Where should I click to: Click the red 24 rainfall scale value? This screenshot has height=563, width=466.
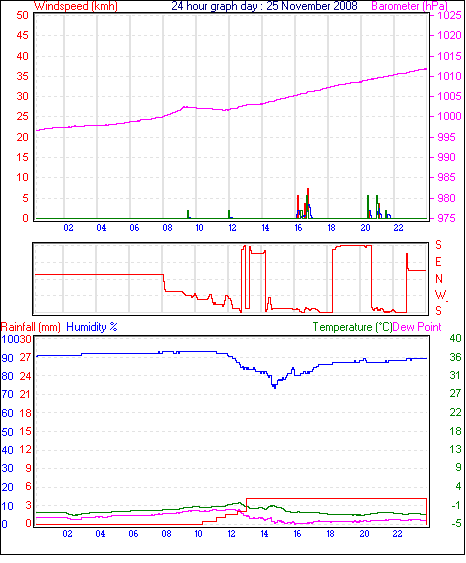25,376
